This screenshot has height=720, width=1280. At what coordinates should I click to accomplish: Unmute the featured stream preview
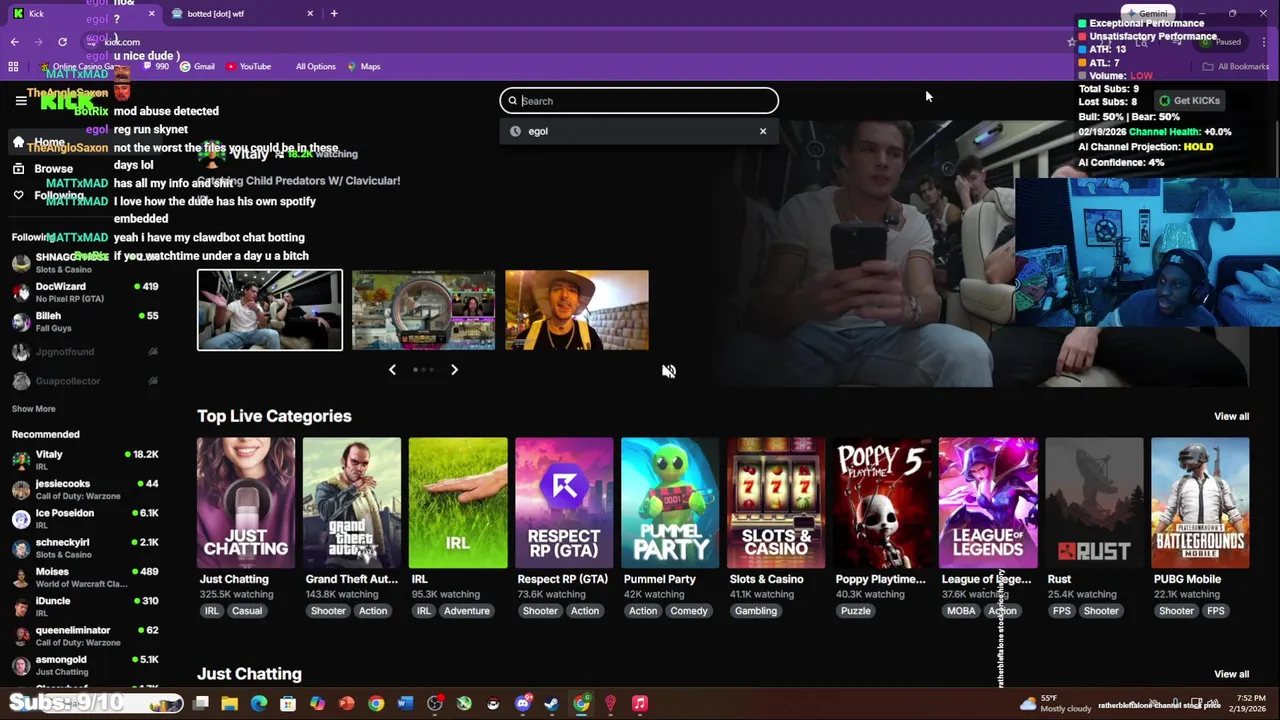click(x=668, y=371)
